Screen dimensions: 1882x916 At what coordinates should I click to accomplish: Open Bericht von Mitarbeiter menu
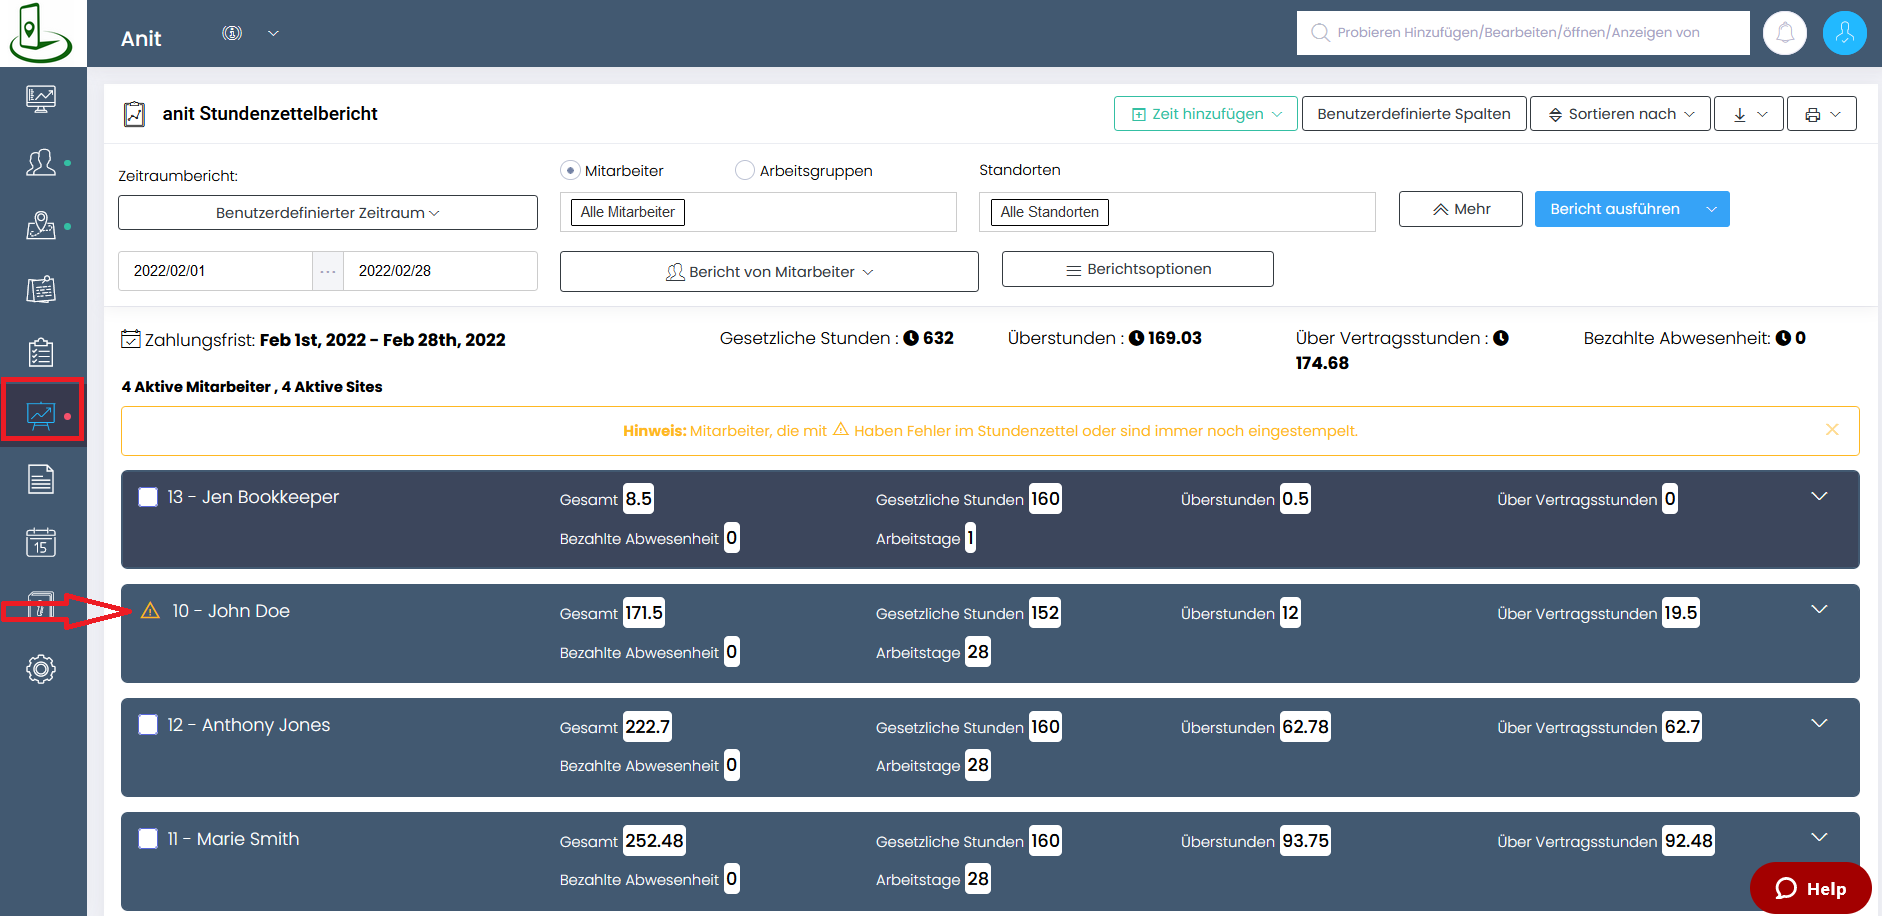768,272
